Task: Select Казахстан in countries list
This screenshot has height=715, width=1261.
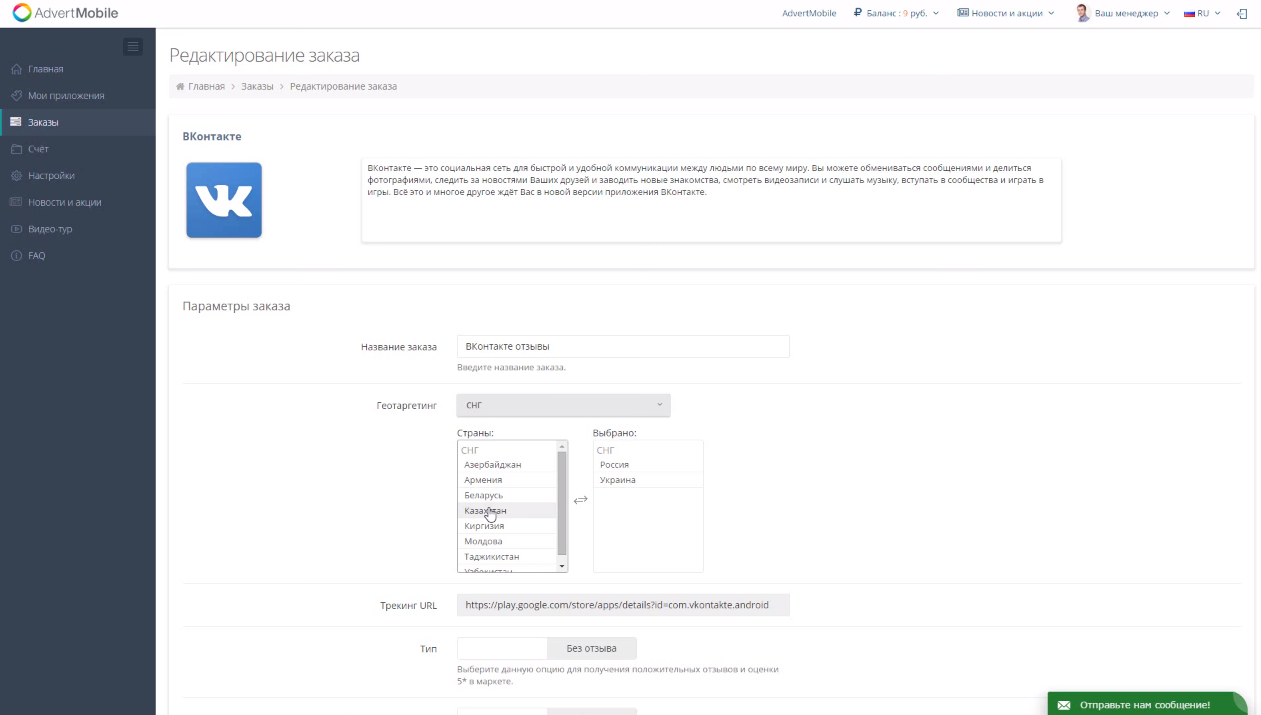Action: click(x=485, y=511)
